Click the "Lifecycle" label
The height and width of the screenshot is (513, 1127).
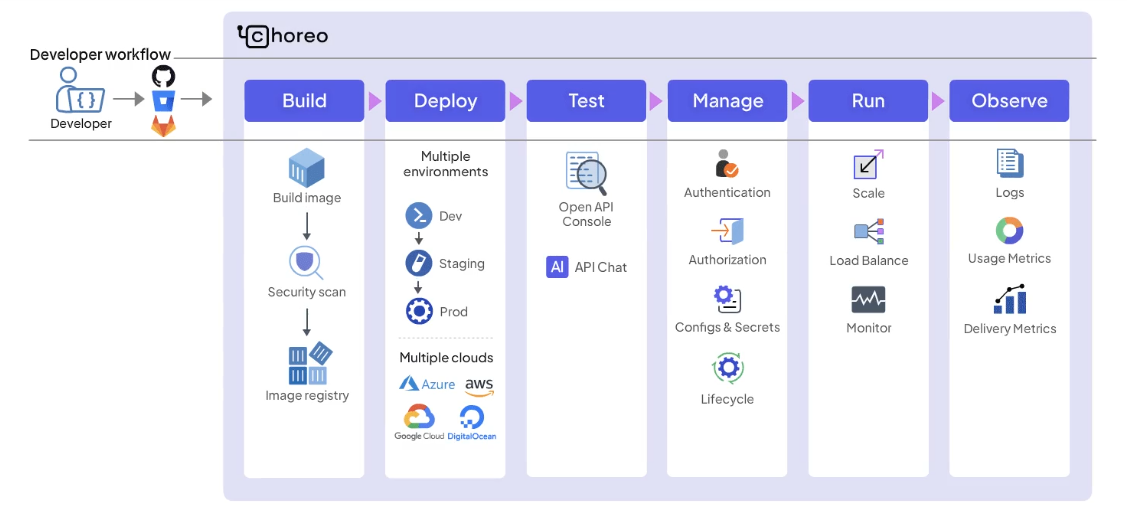[727, 399]
